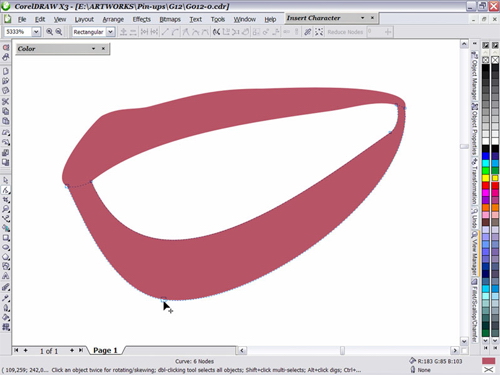This screenshot has height=375, width=500.
Task: Open first palette's top menu arrow
Action: [x=486, y=45]
